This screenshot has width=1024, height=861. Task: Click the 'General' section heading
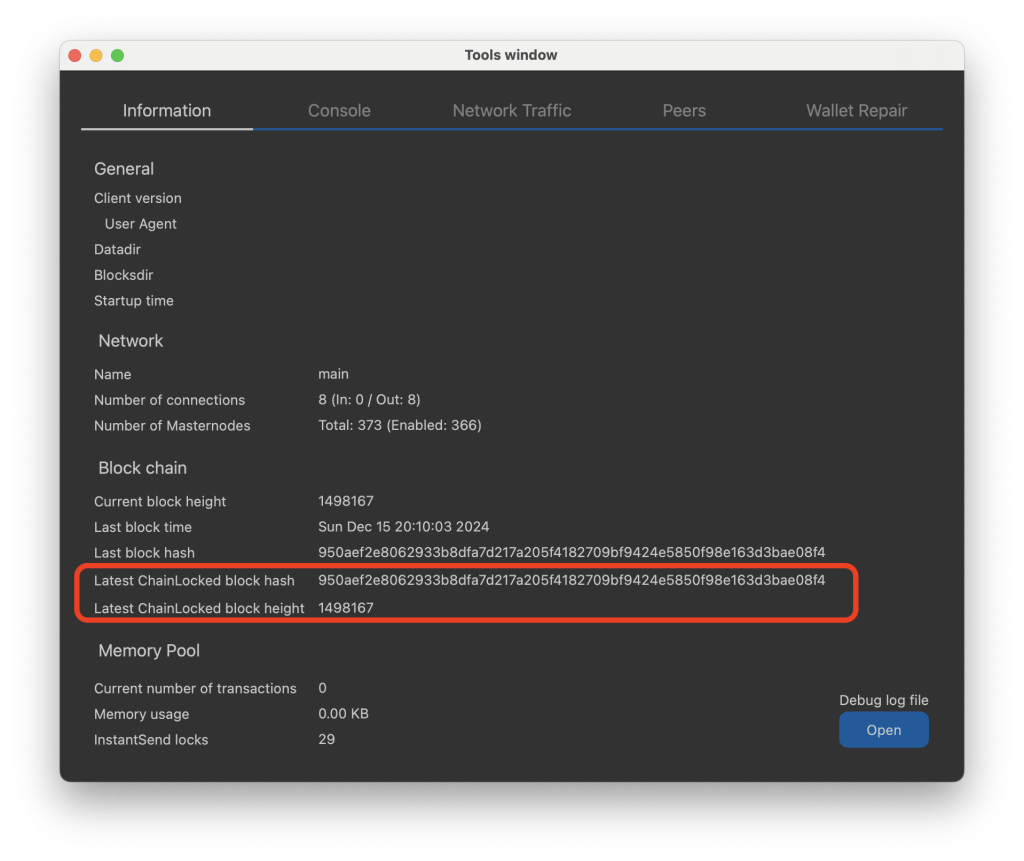pyautogui.click(x=124, y=169)
